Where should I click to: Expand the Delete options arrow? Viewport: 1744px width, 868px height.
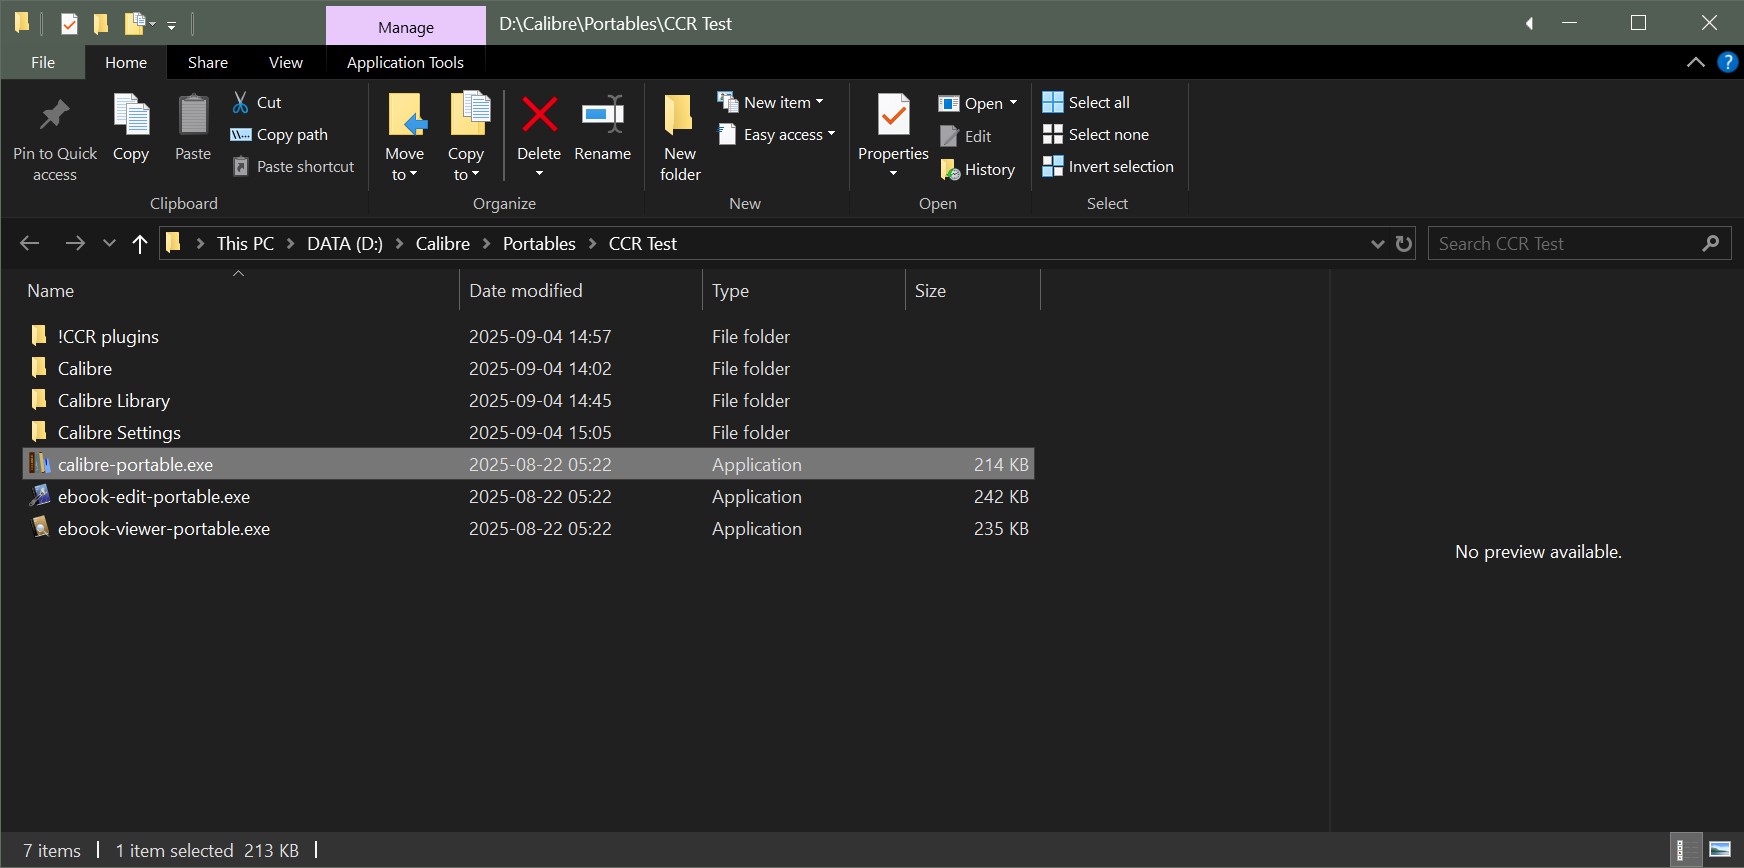tap(539, 175)
